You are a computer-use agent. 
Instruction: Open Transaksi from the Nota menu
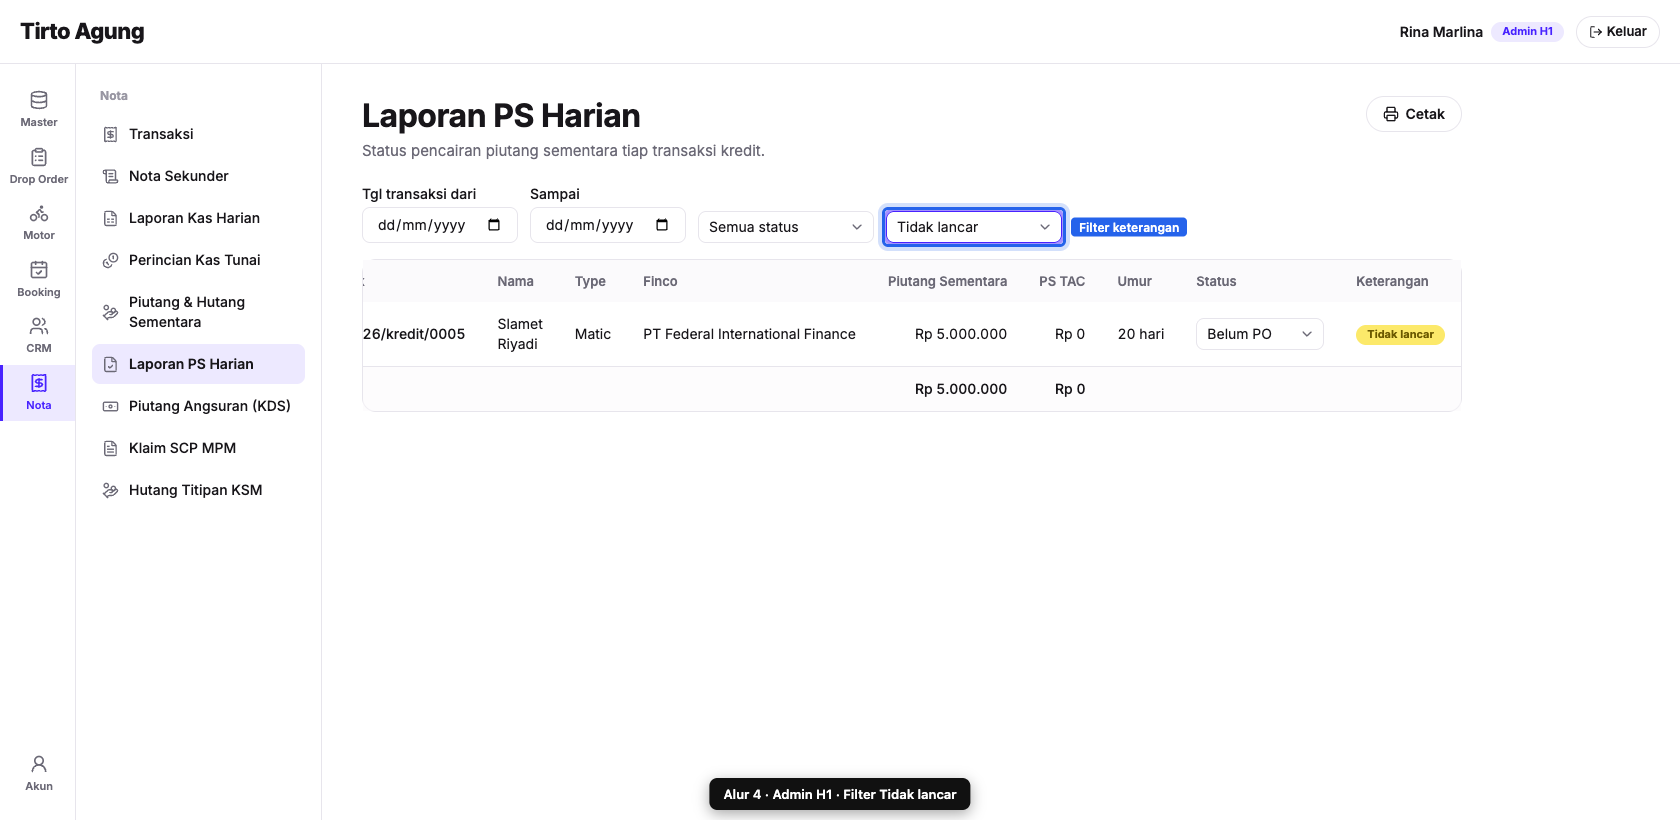point(198,134)
